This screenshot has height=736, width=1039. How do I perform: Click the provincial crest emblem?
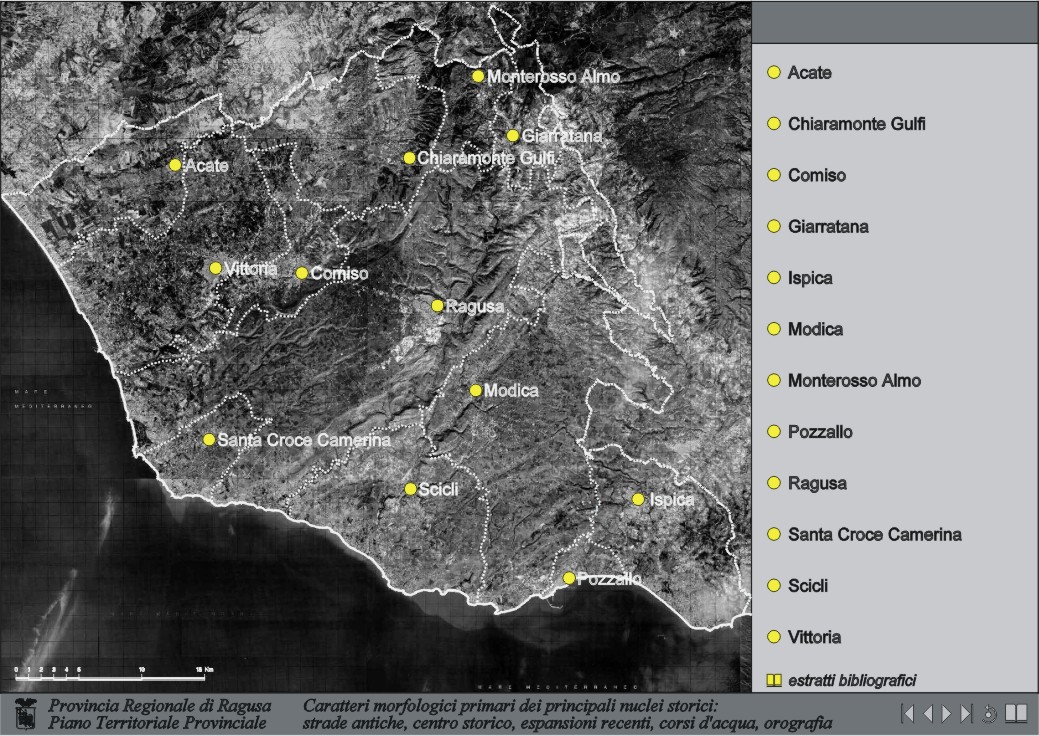click(25, 714)
